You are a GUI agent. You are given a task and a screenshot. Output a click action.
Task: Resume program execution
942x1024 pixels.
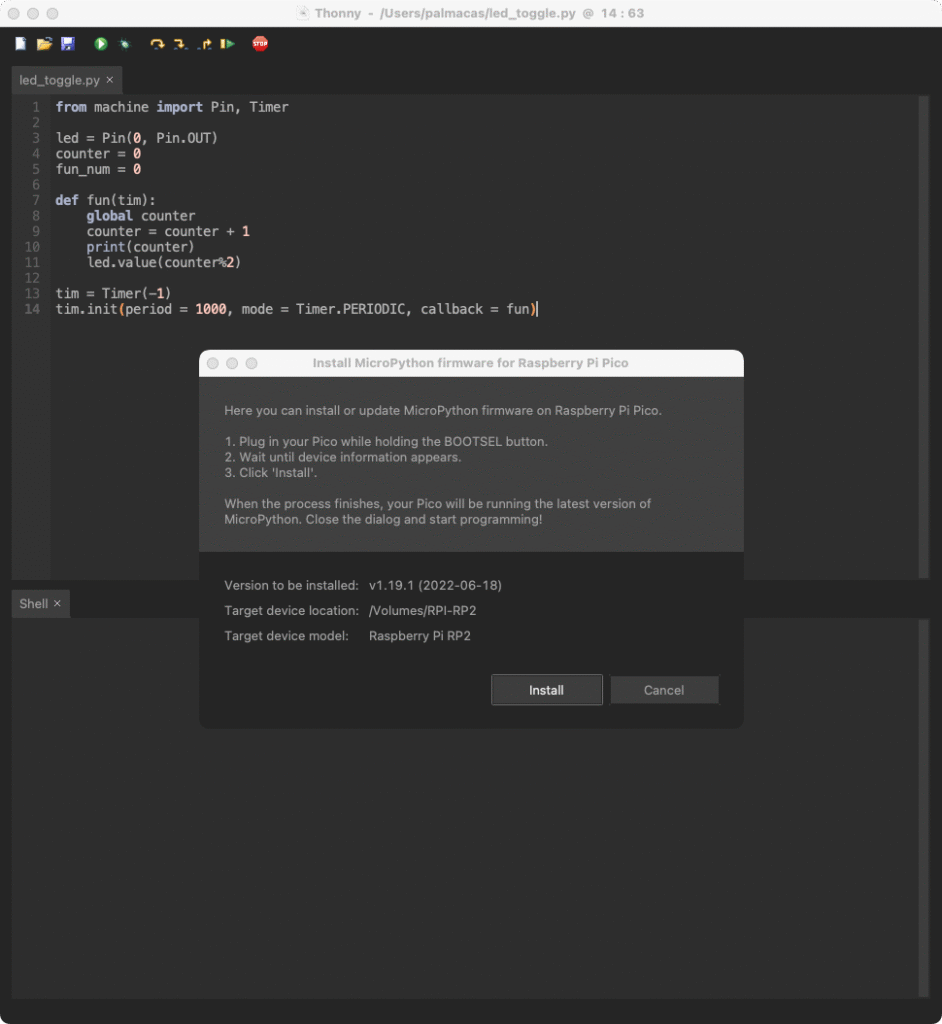tap(228, 43)
